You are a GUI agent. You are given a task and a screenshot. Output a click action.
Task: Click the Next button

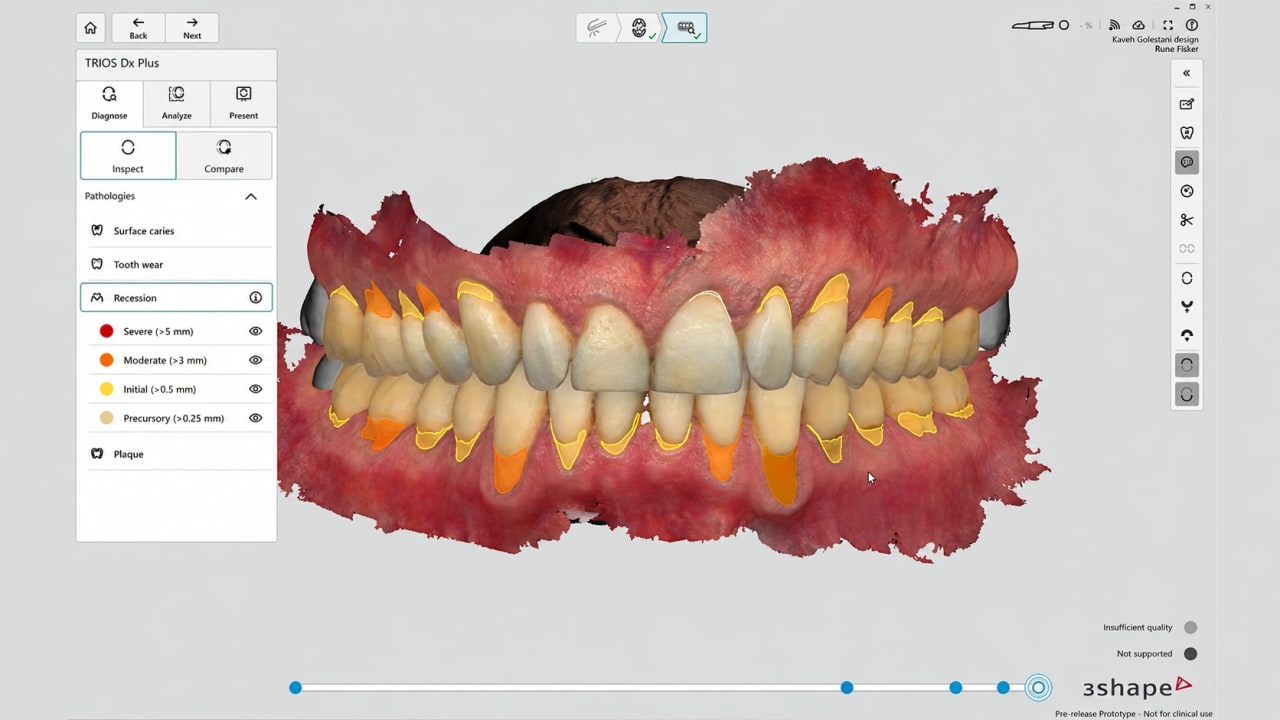coord(192,28)
